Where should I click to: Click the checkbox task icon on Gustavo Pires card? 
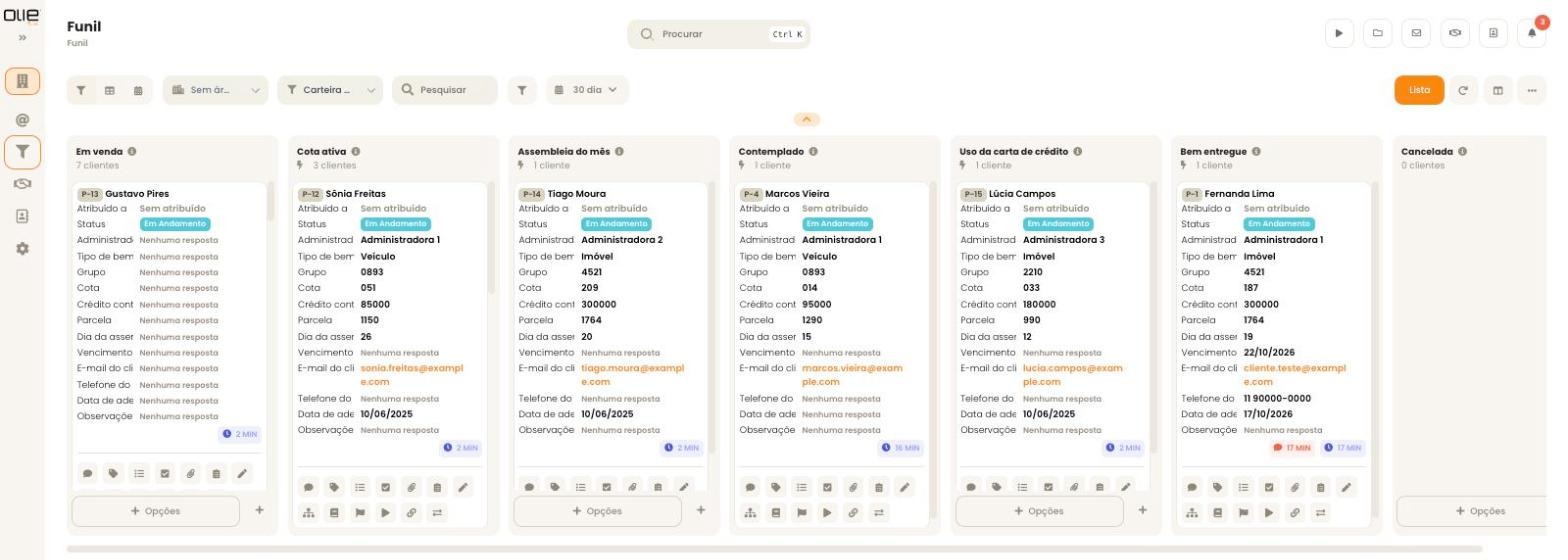[165, 474]
